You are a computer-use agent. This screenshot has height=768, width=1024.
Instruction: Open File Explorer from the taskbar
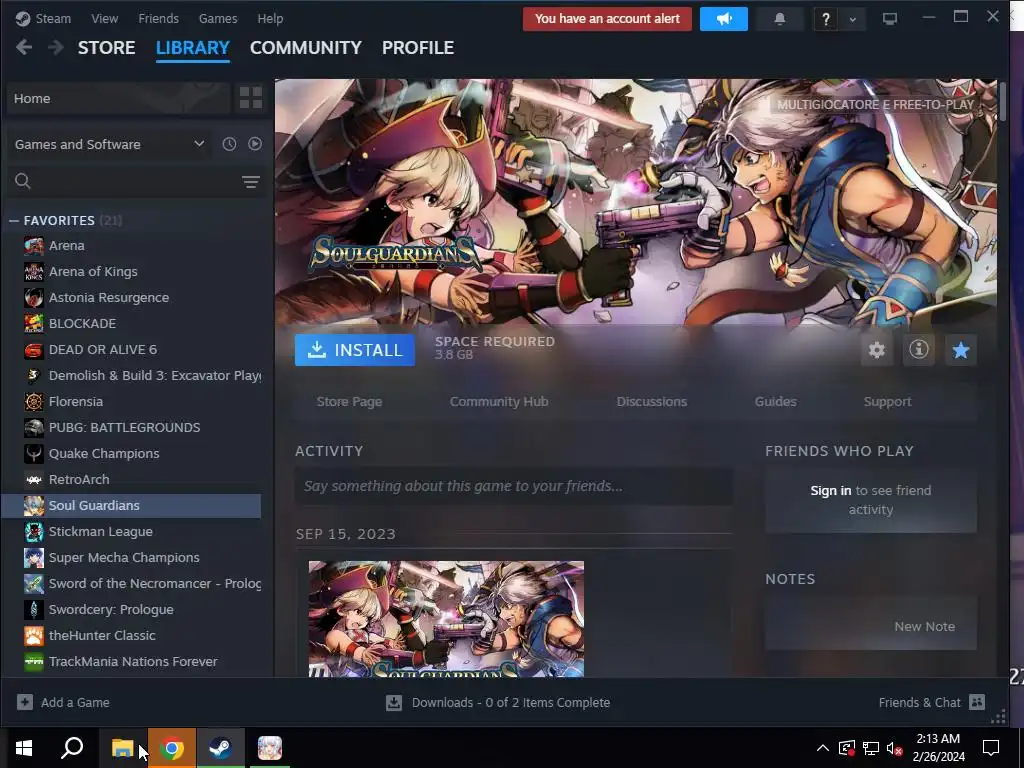click(122, 748)
